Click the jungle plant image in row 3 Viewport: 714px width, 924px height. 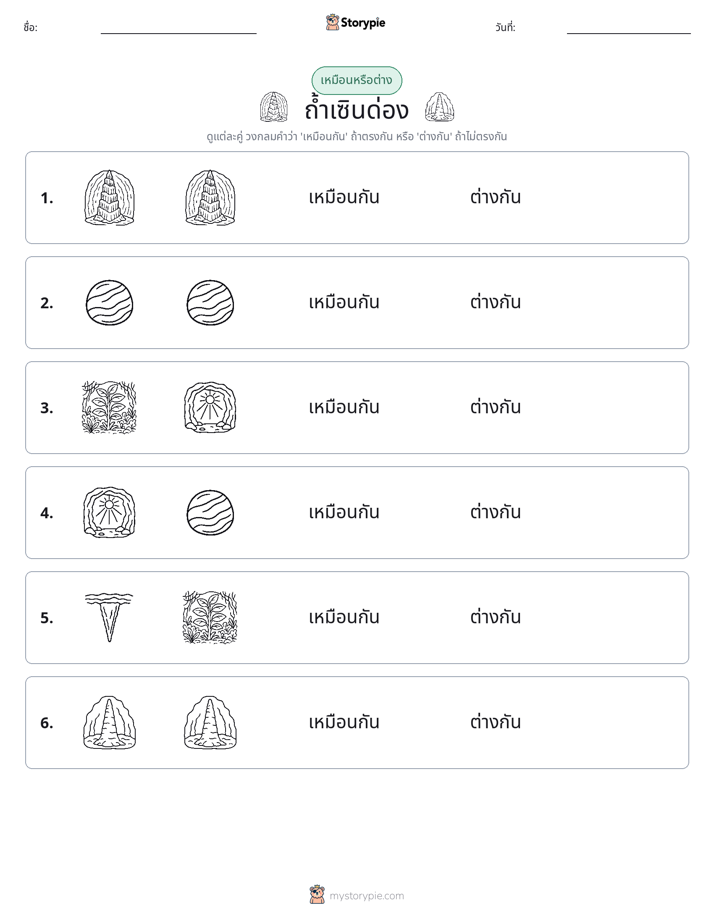pos(109,407)
